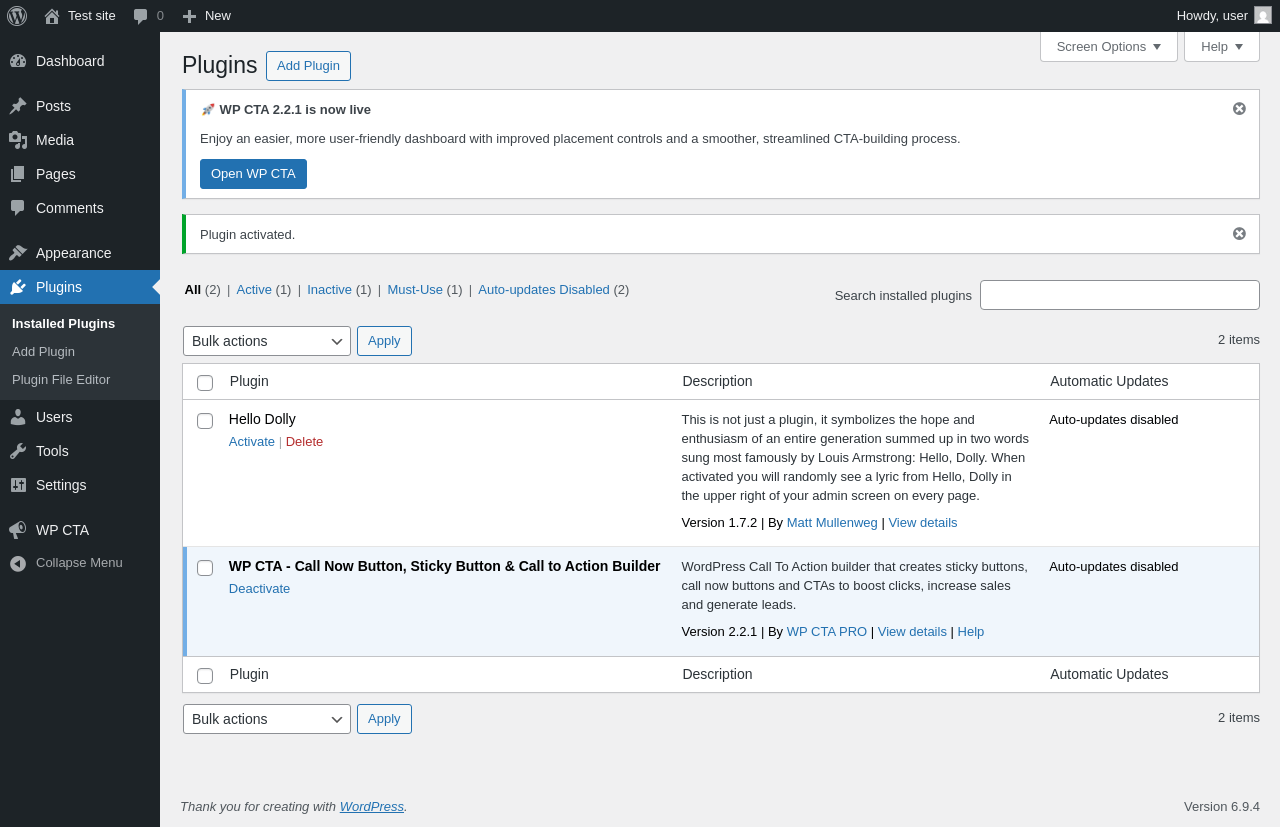Check the WP CTA plugin row checkbox
The image size is (1280, 827).
pyautogui.click(x=205, y=568)
